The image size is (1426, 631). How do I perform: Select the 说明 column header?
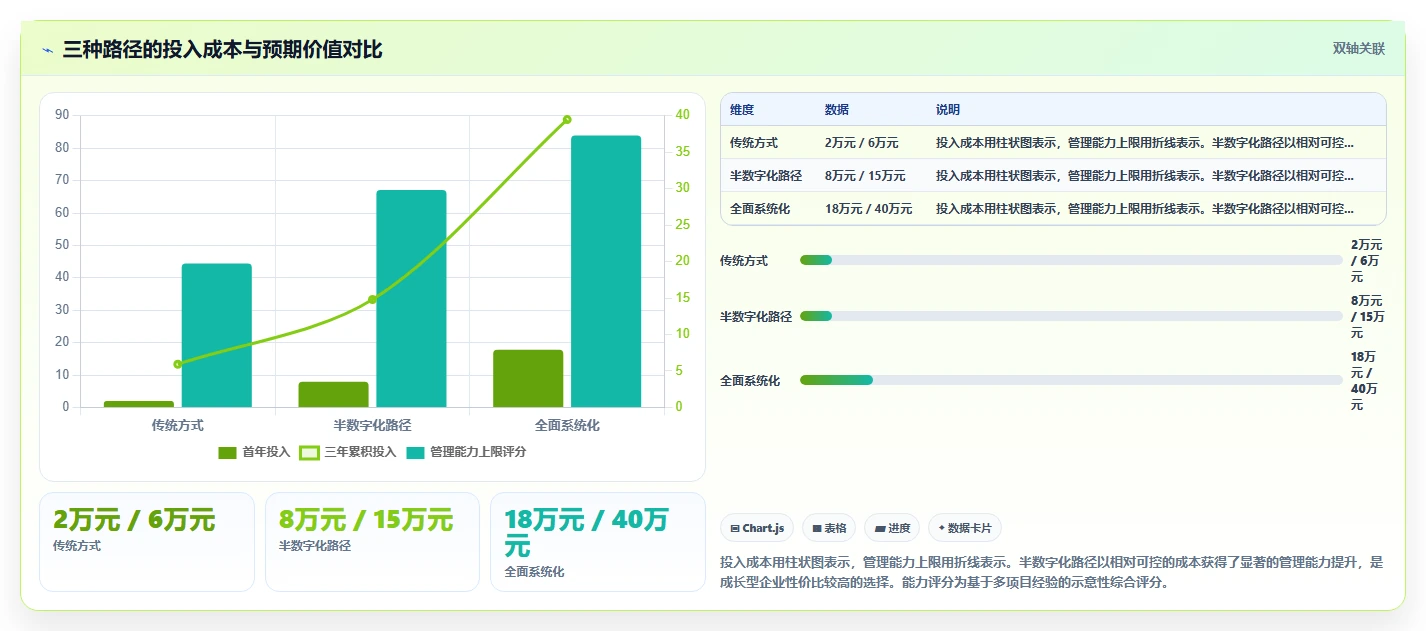[x=948, y=110]
